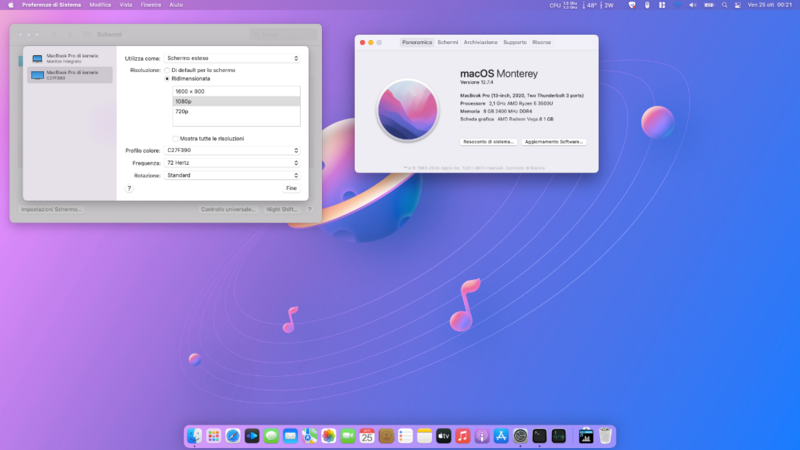
Task: Select 'Di default per lo schermo' option
Action: coord(167,70)
